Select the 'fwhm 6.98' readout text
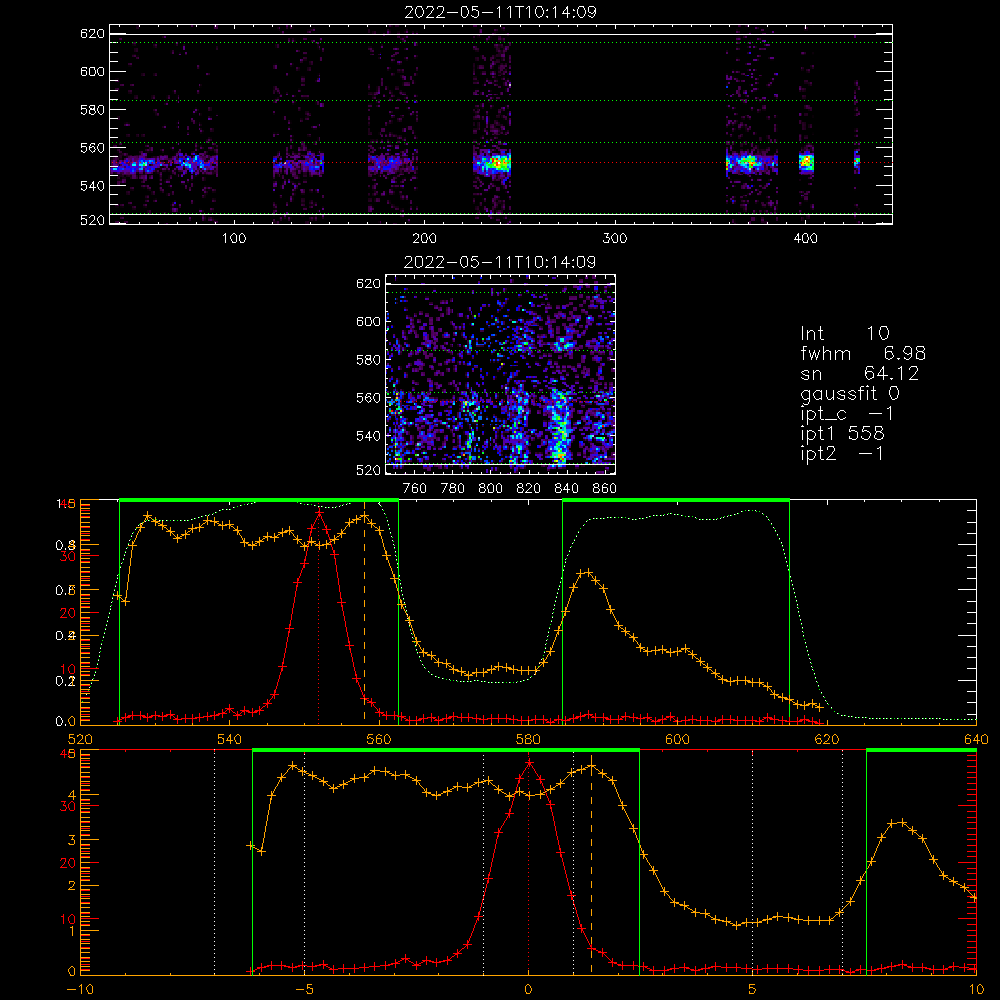 [863, 353]
